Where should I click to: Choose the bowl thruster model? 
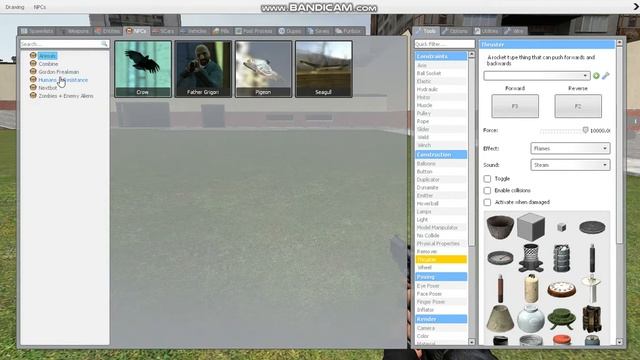[500, 227]
